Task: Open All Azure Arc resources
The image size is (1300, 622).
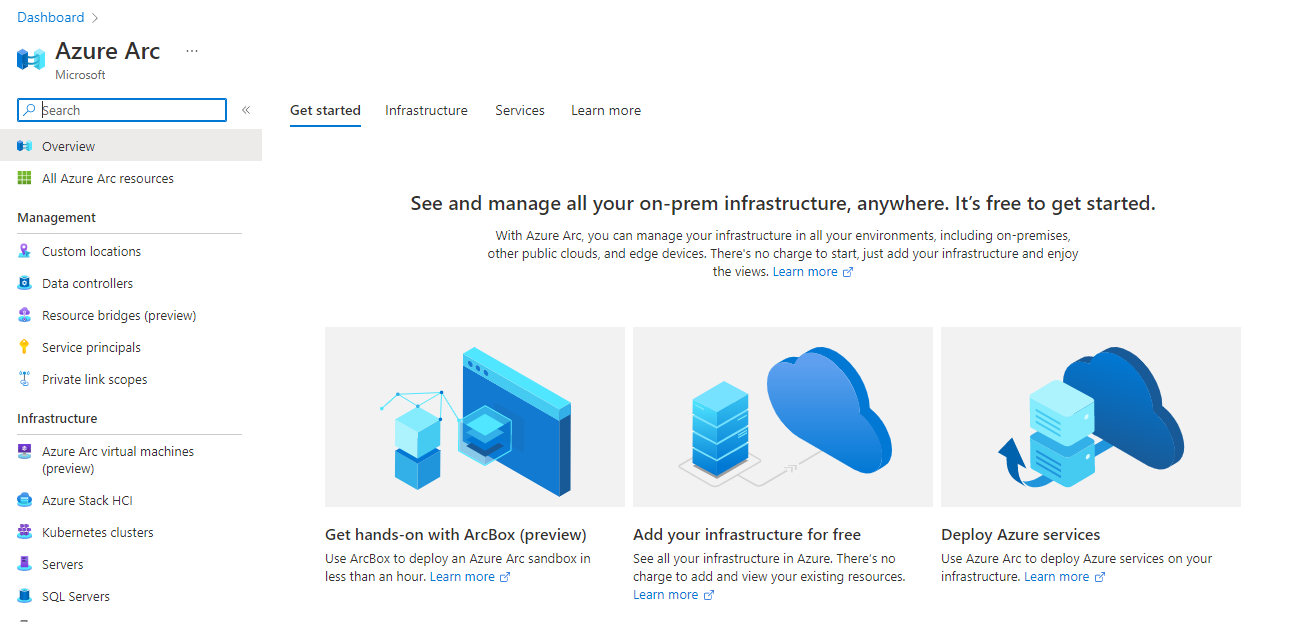Action: click(x=107, y=178)
